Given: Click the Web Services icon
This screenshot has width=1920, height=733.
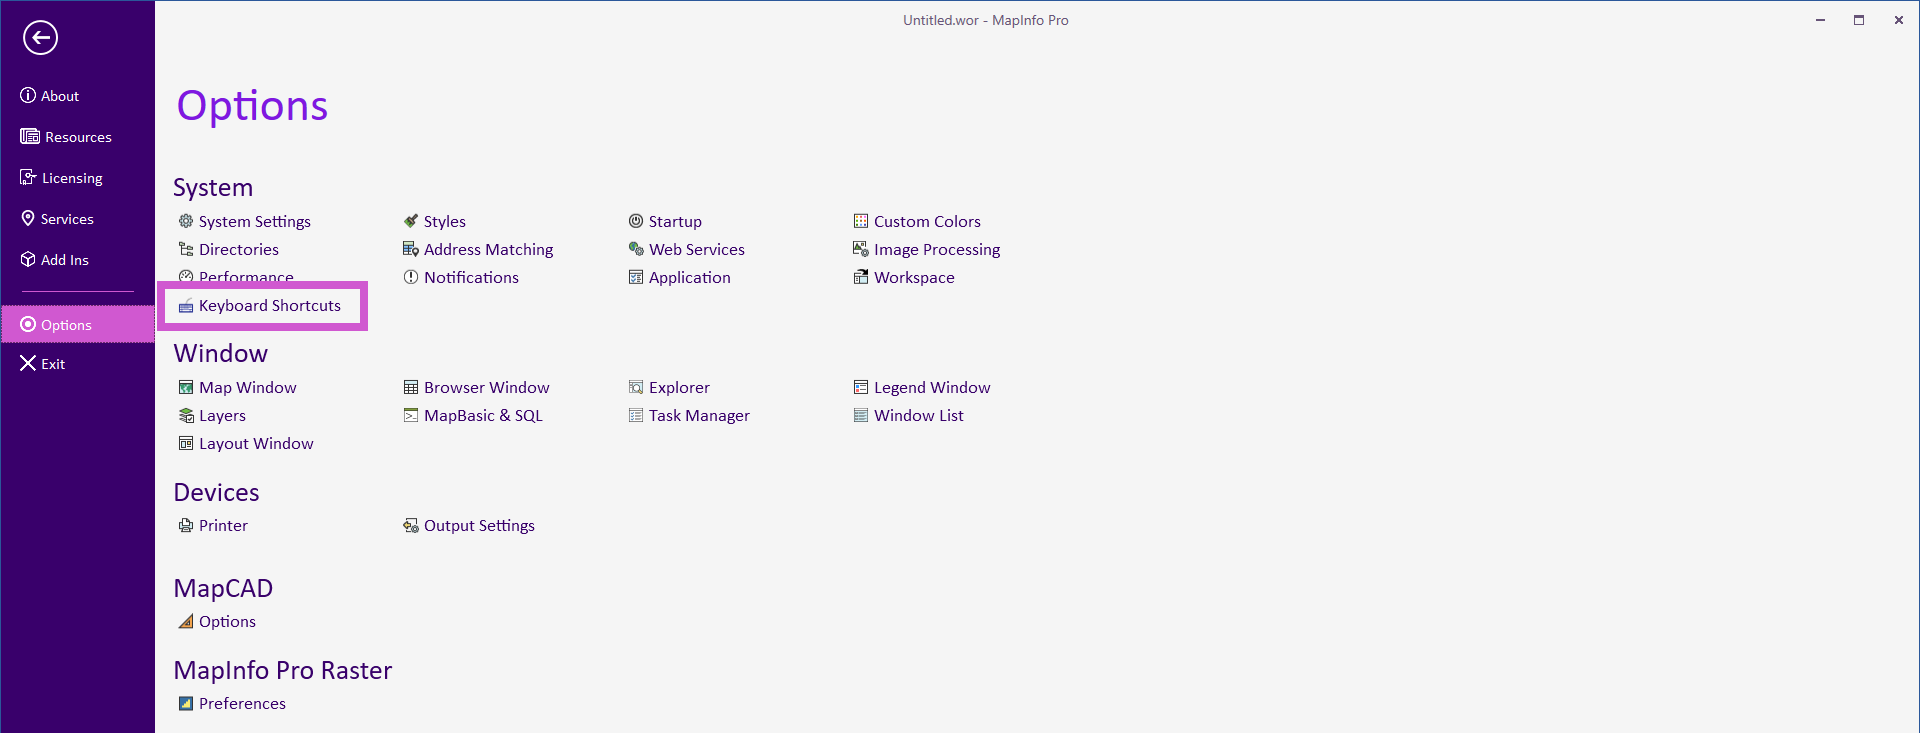Looking at the screenshot, I should [x=636, y=249].
